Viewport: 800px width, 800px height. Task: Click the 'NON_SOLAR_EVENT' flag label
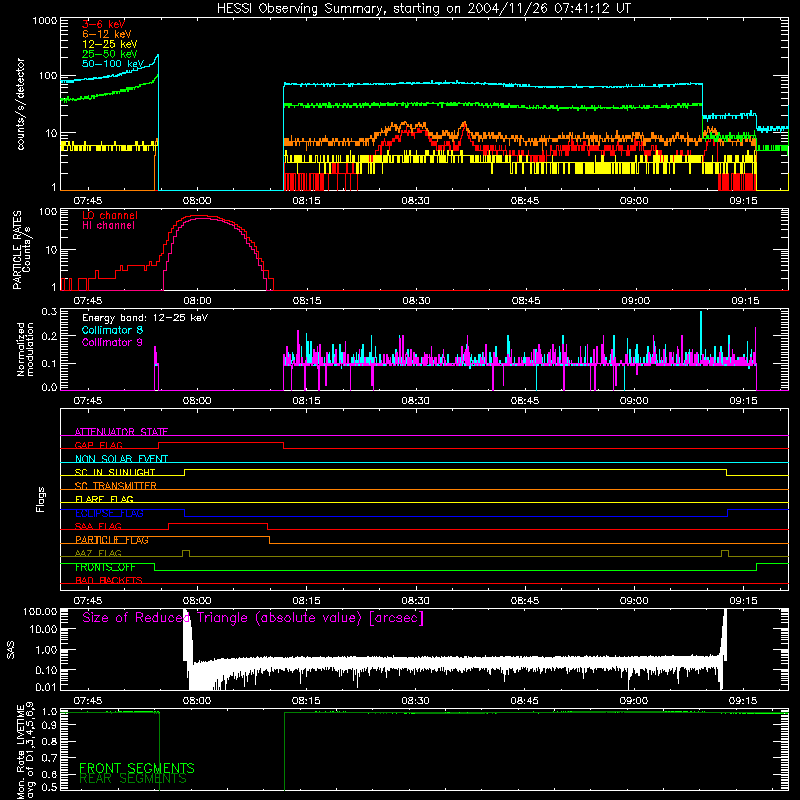pyautogui.click(x=121, y=459)
